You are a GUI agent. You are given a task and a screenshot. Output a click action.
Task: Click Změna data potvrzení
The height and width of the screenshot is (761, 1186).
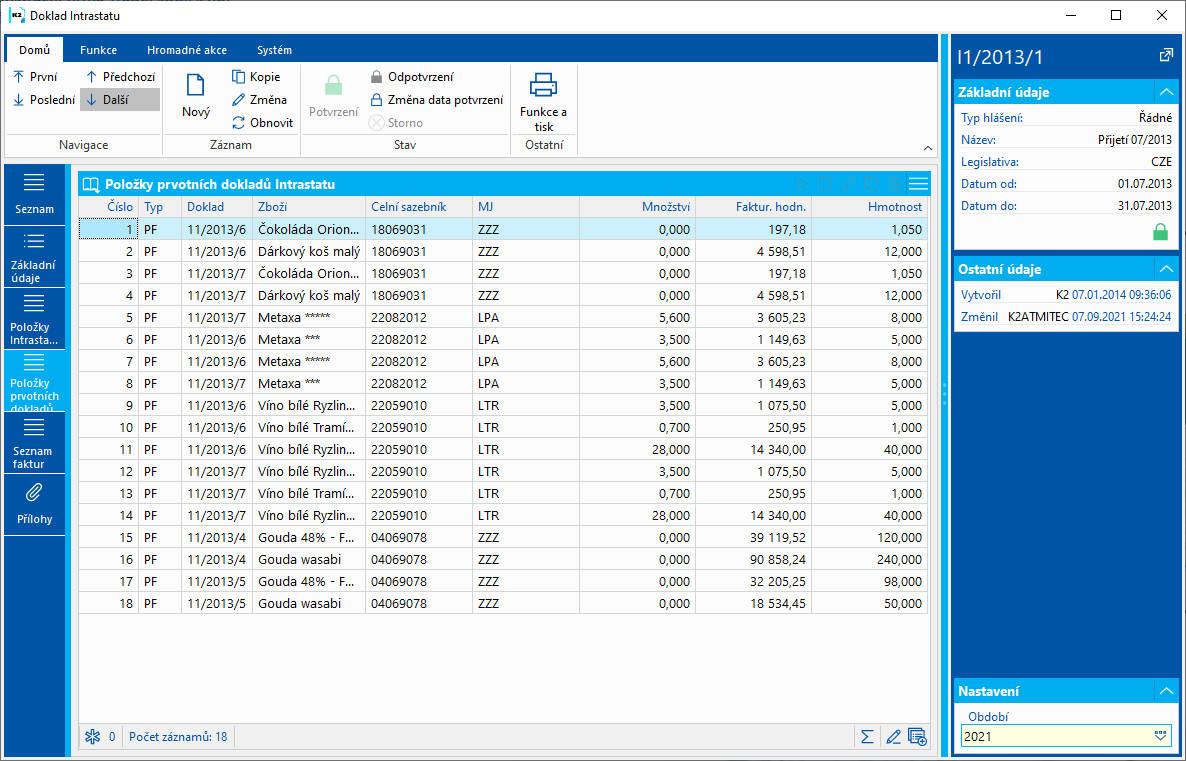(x=444, y=100)
